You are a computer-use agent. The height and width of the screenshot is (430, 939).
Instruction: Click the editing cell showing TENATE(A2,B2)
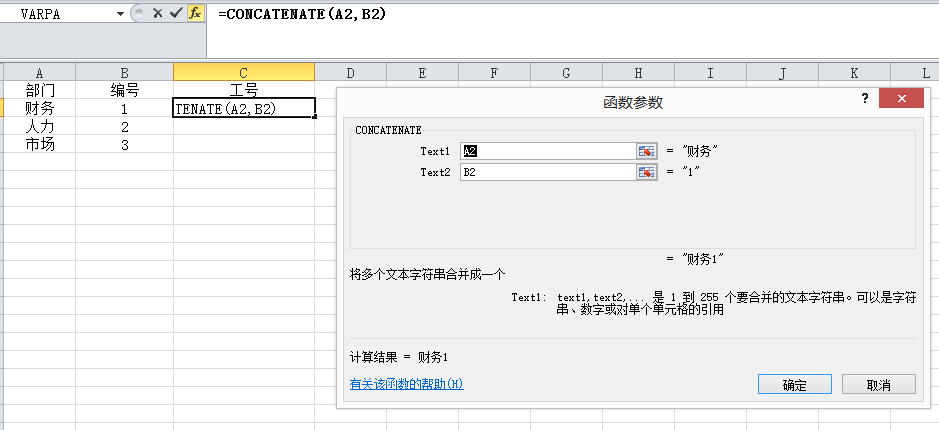pos(244,108)
